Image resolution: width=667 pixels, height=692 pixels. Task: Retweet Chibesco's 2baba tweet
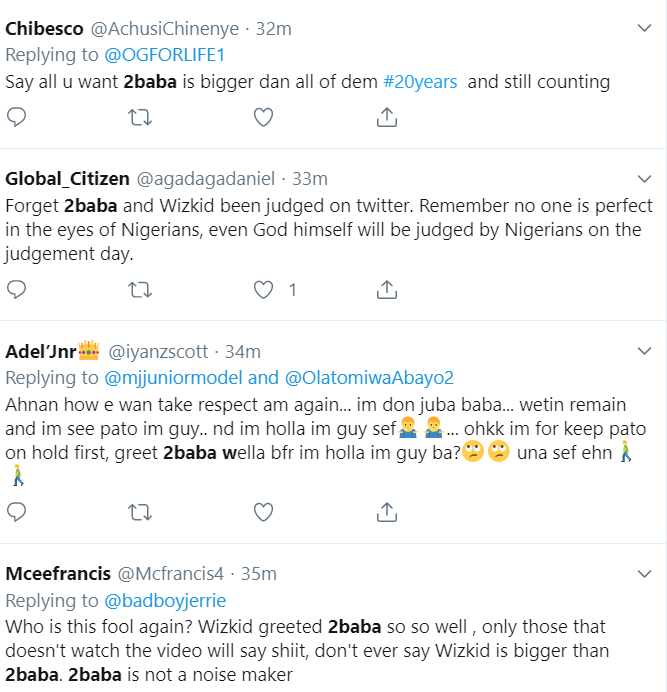[x=140, y=117]
